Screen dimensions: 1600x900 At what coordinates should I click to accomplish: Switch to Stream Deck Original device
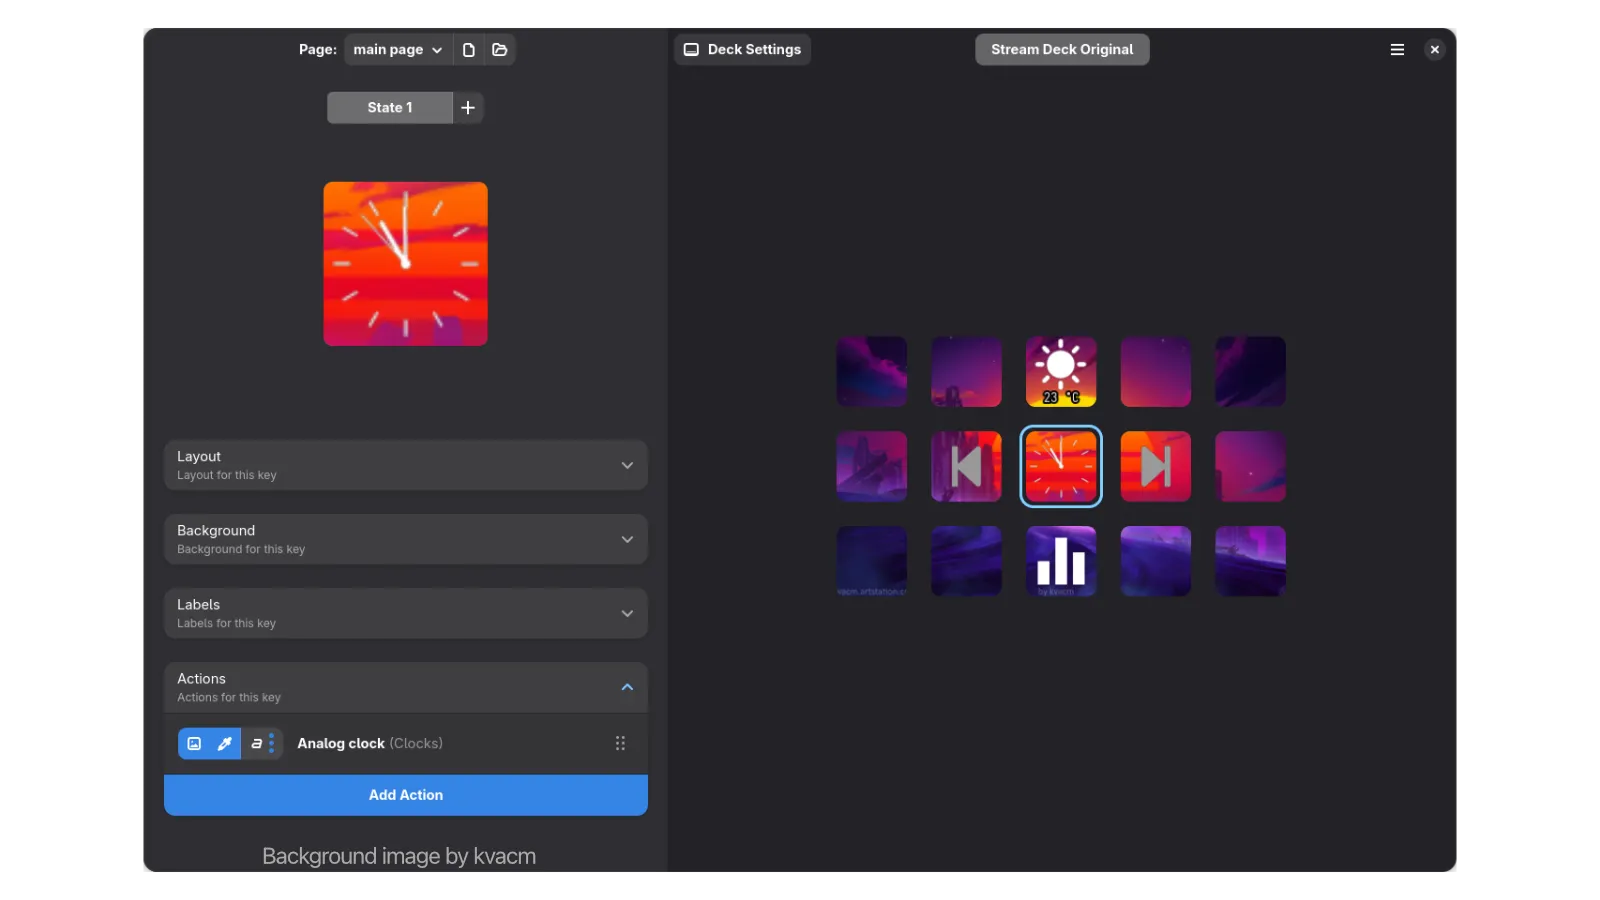click(x=1062, y=50)
